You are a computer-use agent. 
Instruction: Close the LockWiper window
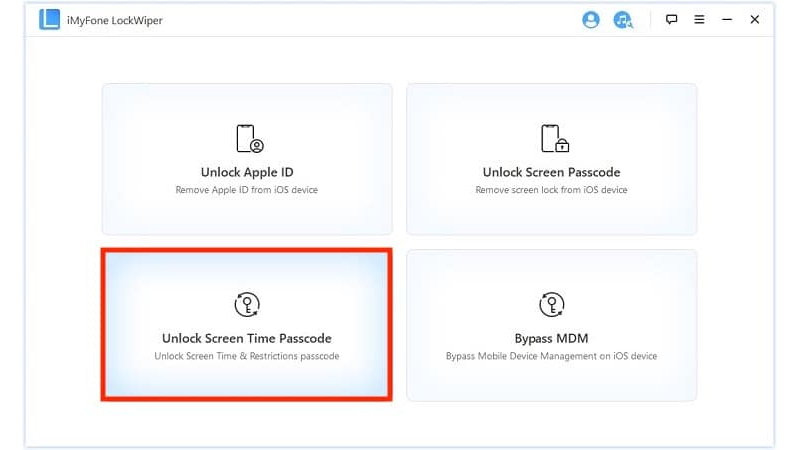point(755,19)
